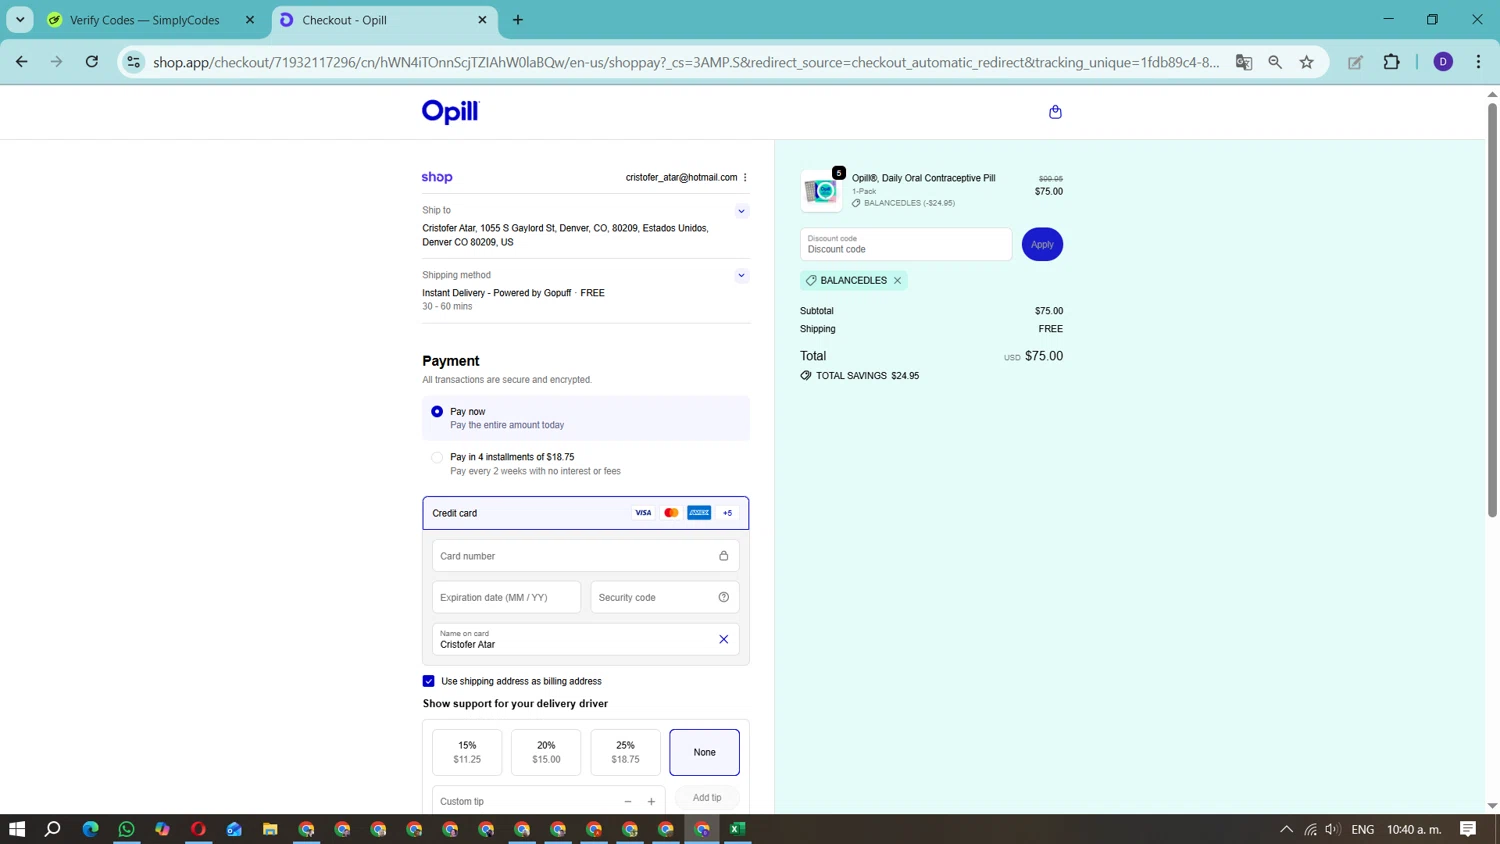1500x844 pixels.
Task: Show the +5 additional card types
Action: click(x=728, y=513)
